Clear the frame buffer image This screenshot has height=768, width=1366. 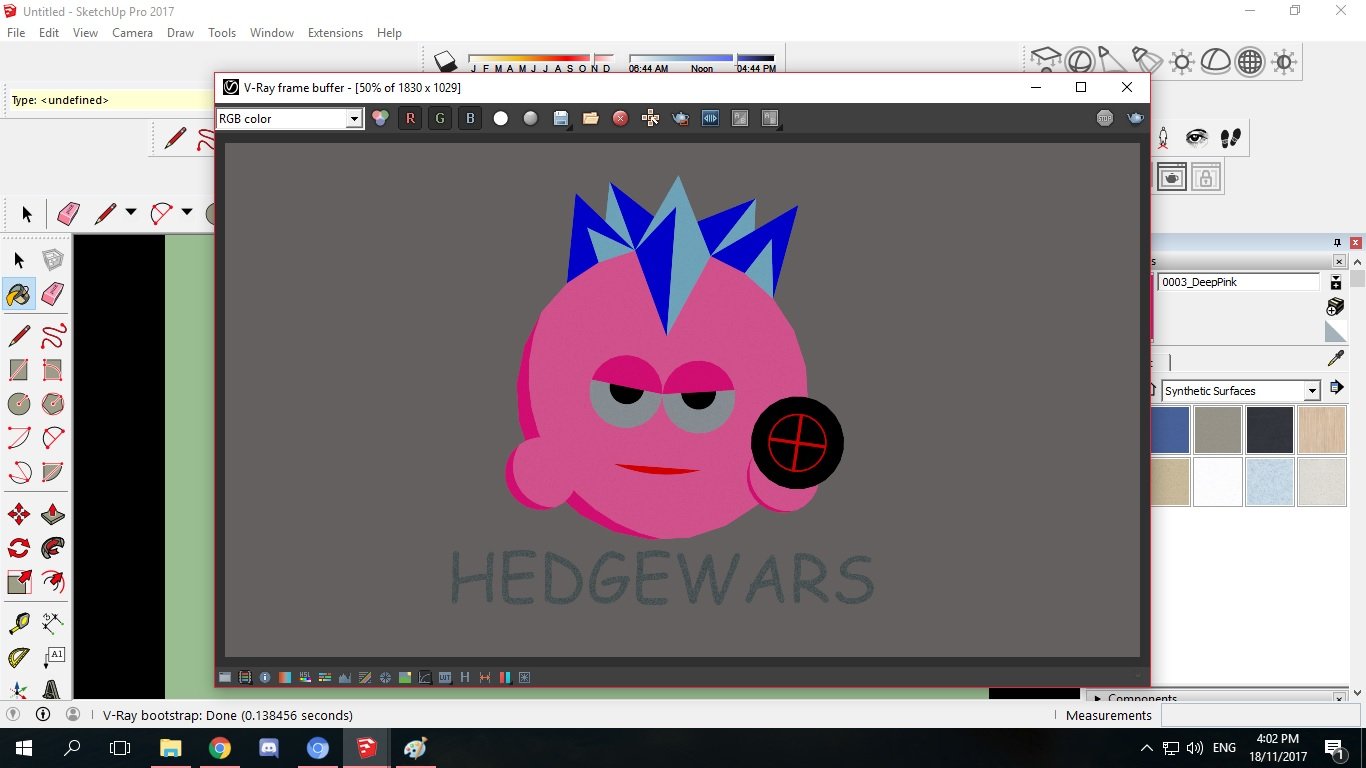pos(620,118)
